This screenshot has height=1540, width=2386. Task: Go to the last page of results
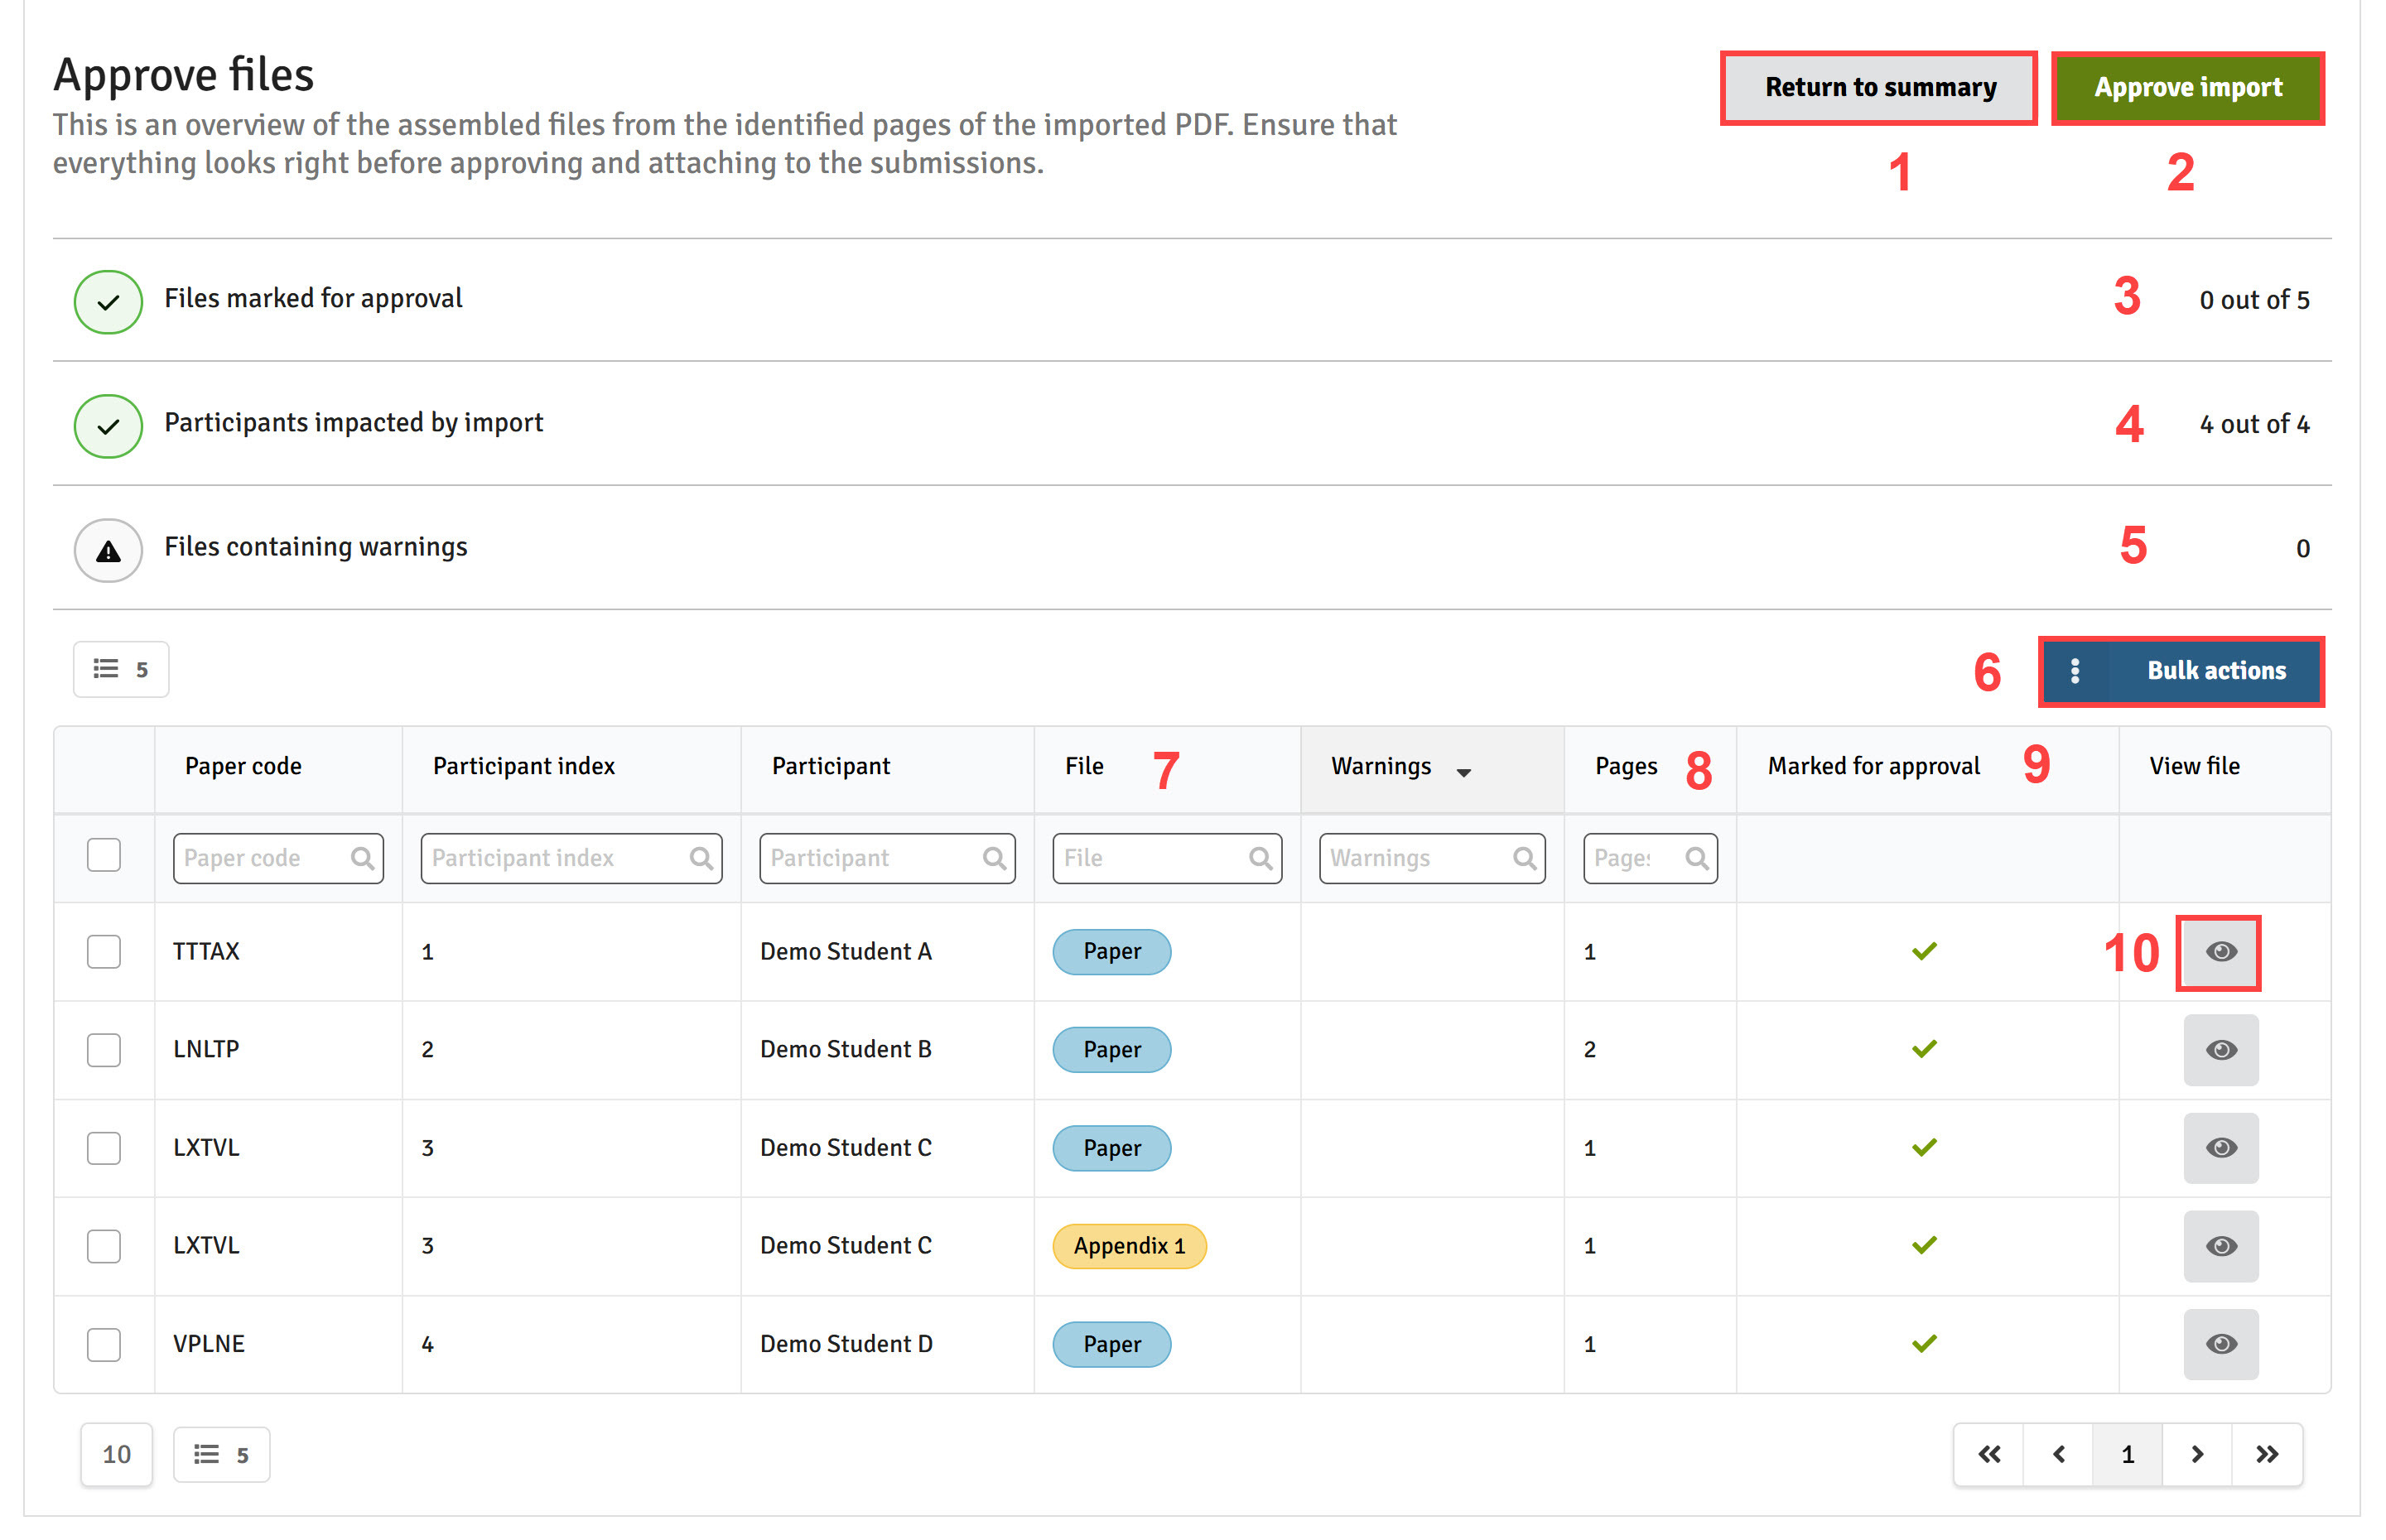pos(2266,1454)
